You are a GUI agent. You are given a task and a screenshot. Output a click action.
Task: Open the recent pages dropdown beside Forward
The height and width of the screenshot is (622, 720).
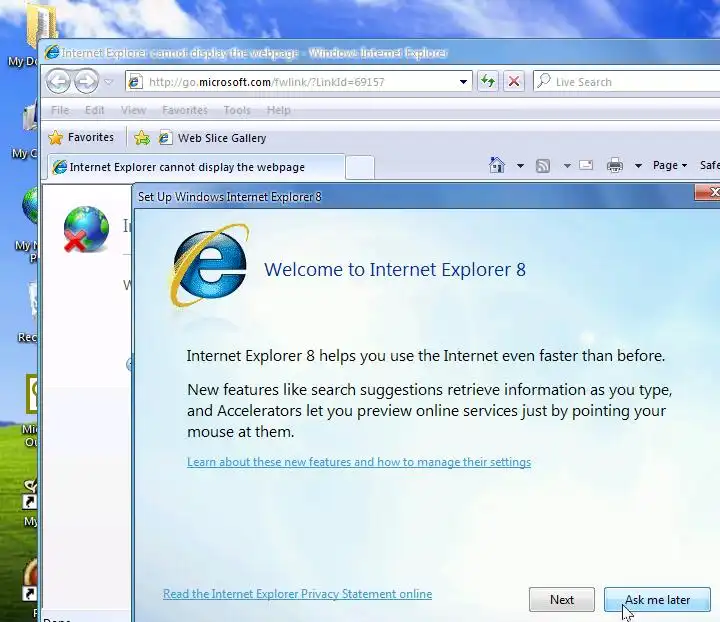(109, 82)
